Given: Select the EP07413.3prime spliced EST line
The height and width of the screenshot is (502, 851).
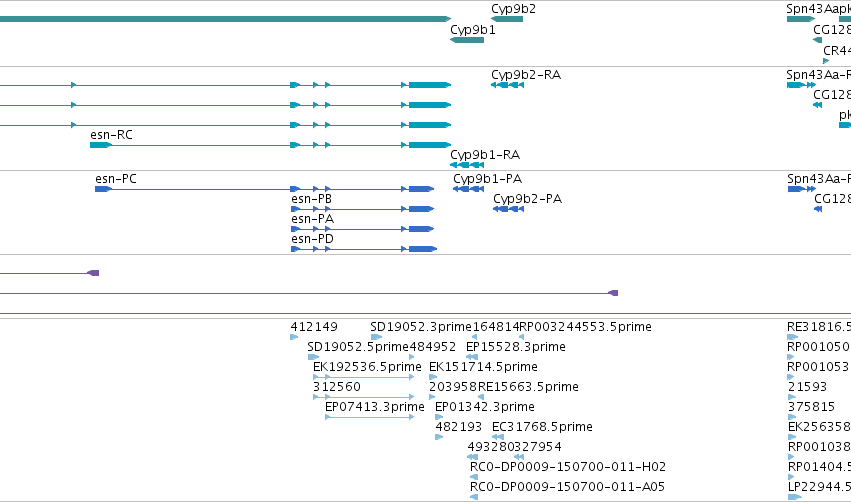Looking at the screenshot, I should point(370,417).
